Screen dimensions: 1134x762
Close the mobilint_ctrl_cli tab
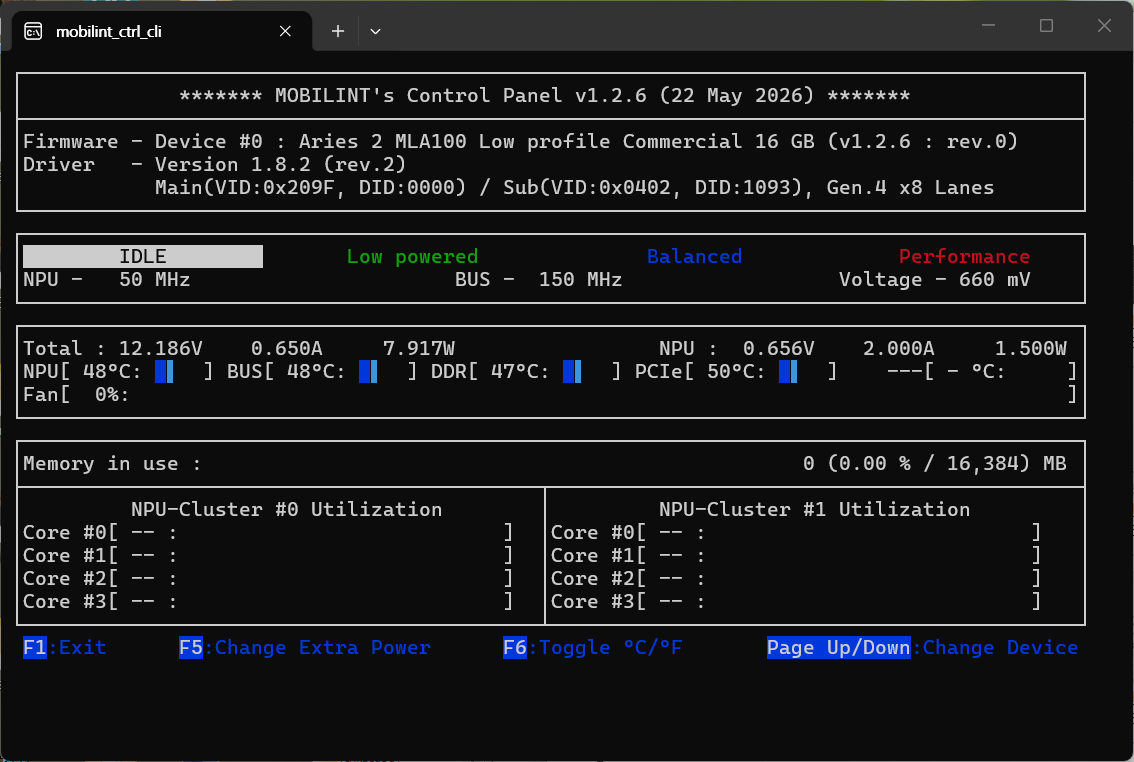pyautogui.click(x=286, y=31)
